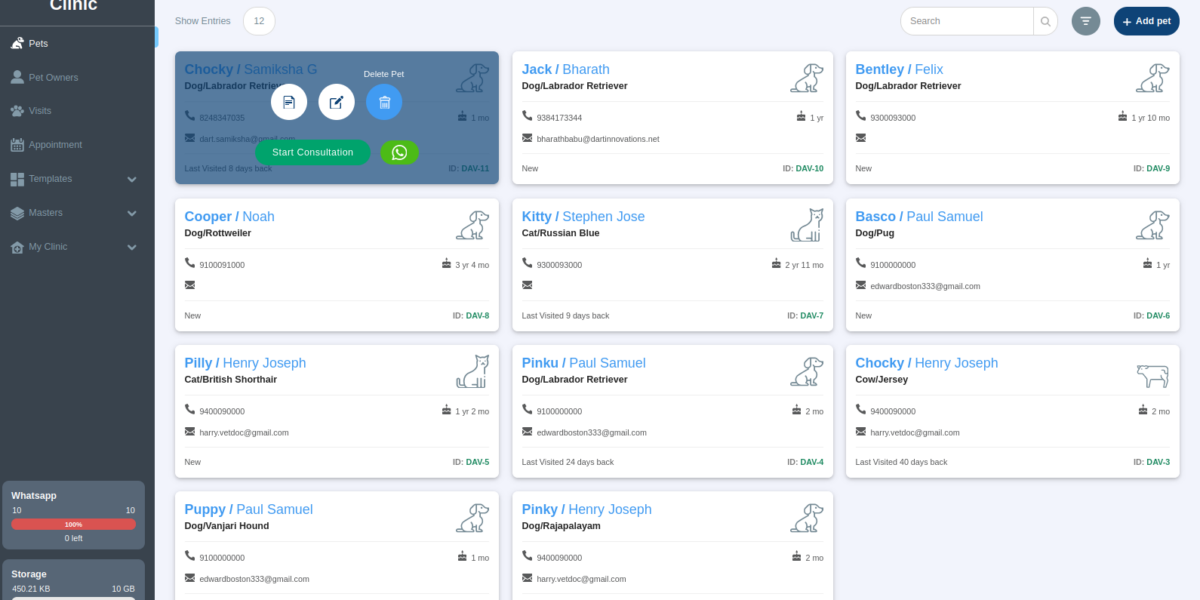Click the Delete Pet trash icon

(x=384, y=102)
